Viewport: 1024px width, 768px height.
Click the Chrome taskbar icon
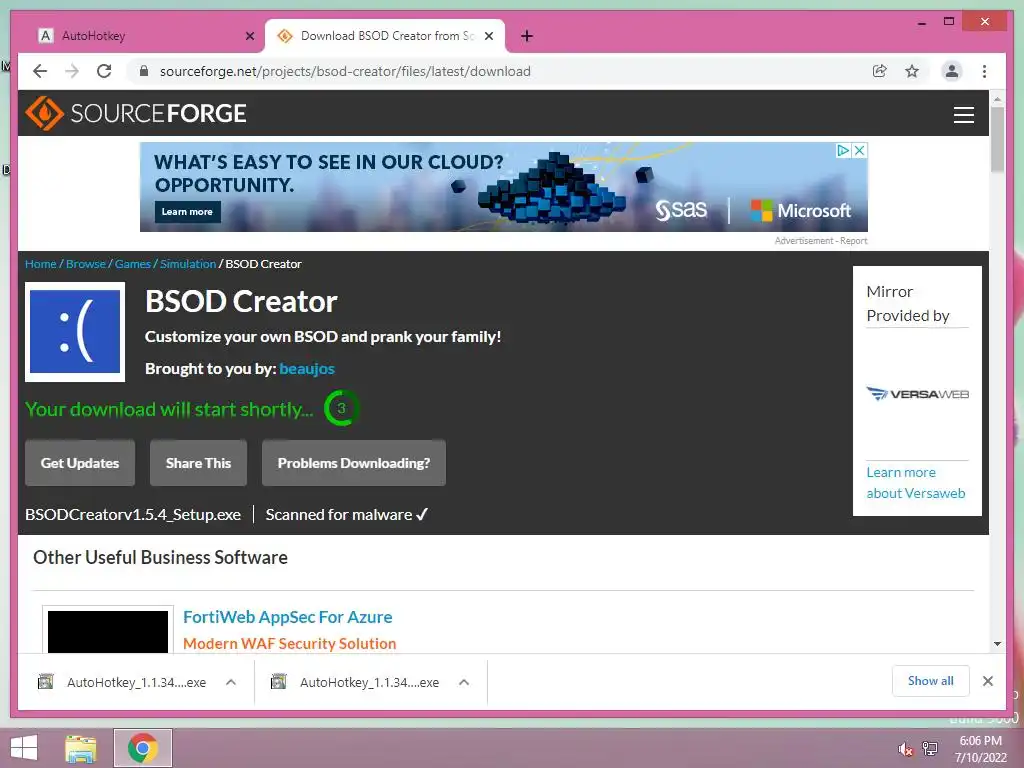142,748
